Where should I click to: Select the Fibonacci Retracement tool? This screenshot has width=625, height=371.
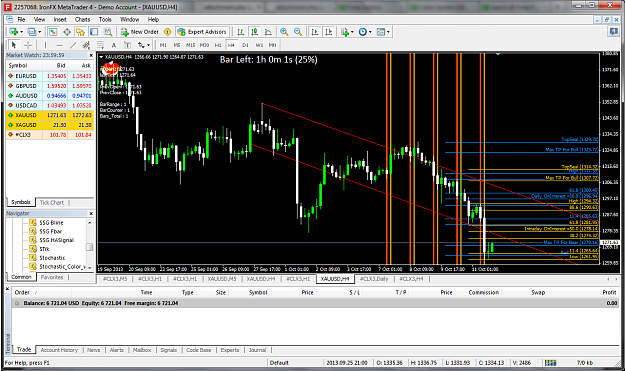pyautogui.click(x=100, y=45)
